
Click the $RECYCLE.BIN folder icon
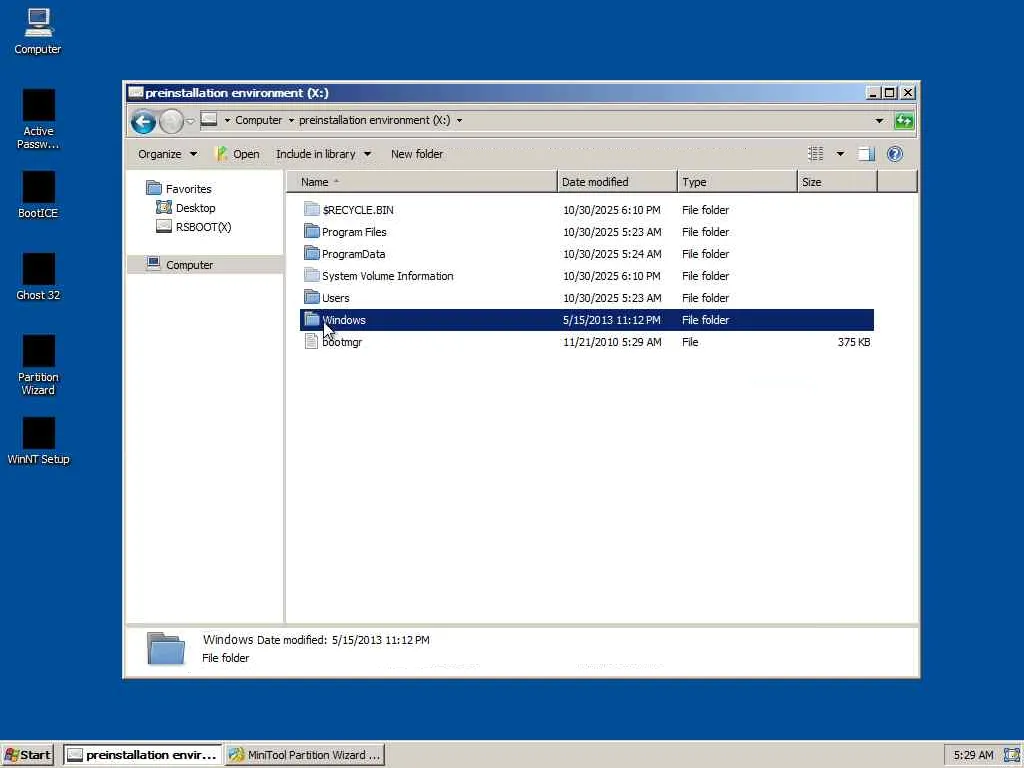point(312,210)
